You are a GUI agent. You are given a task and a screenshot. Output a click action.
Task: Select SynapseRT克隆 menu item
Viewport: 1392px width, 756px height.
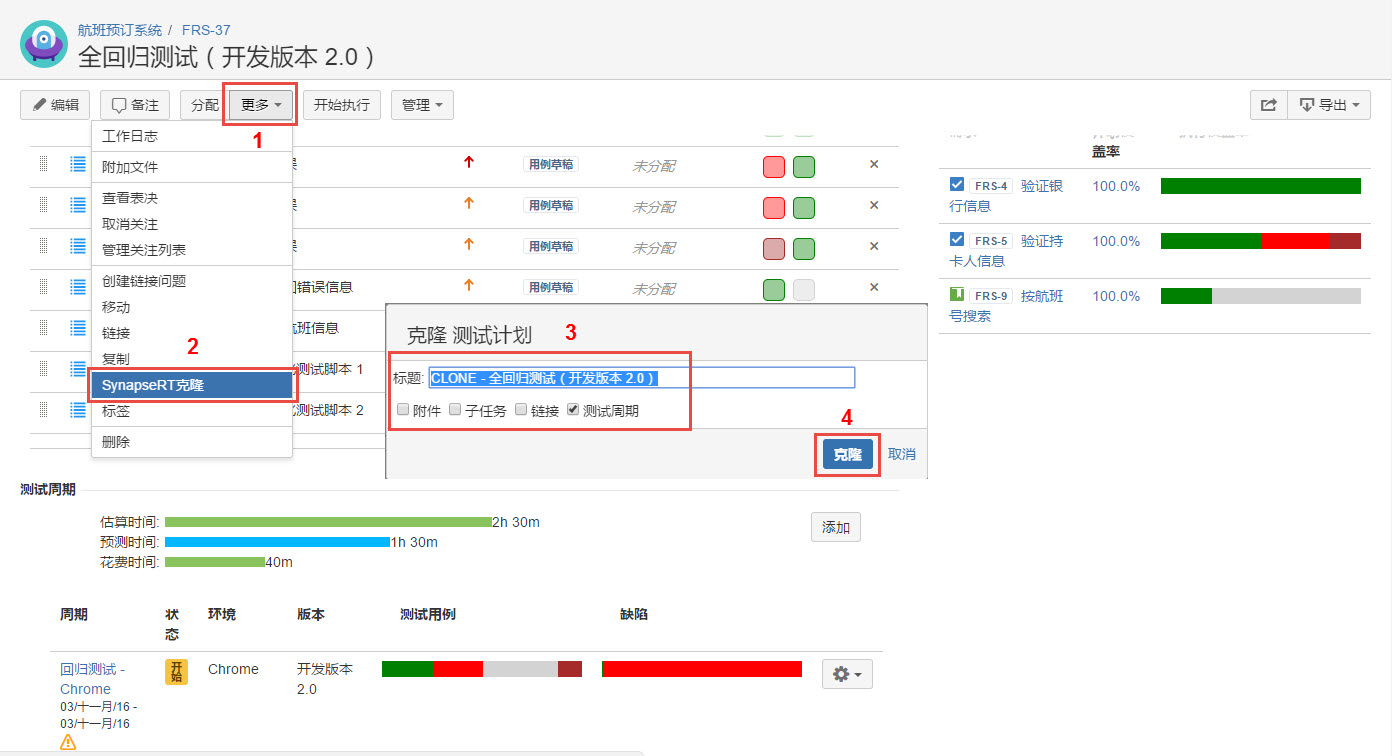192,385
